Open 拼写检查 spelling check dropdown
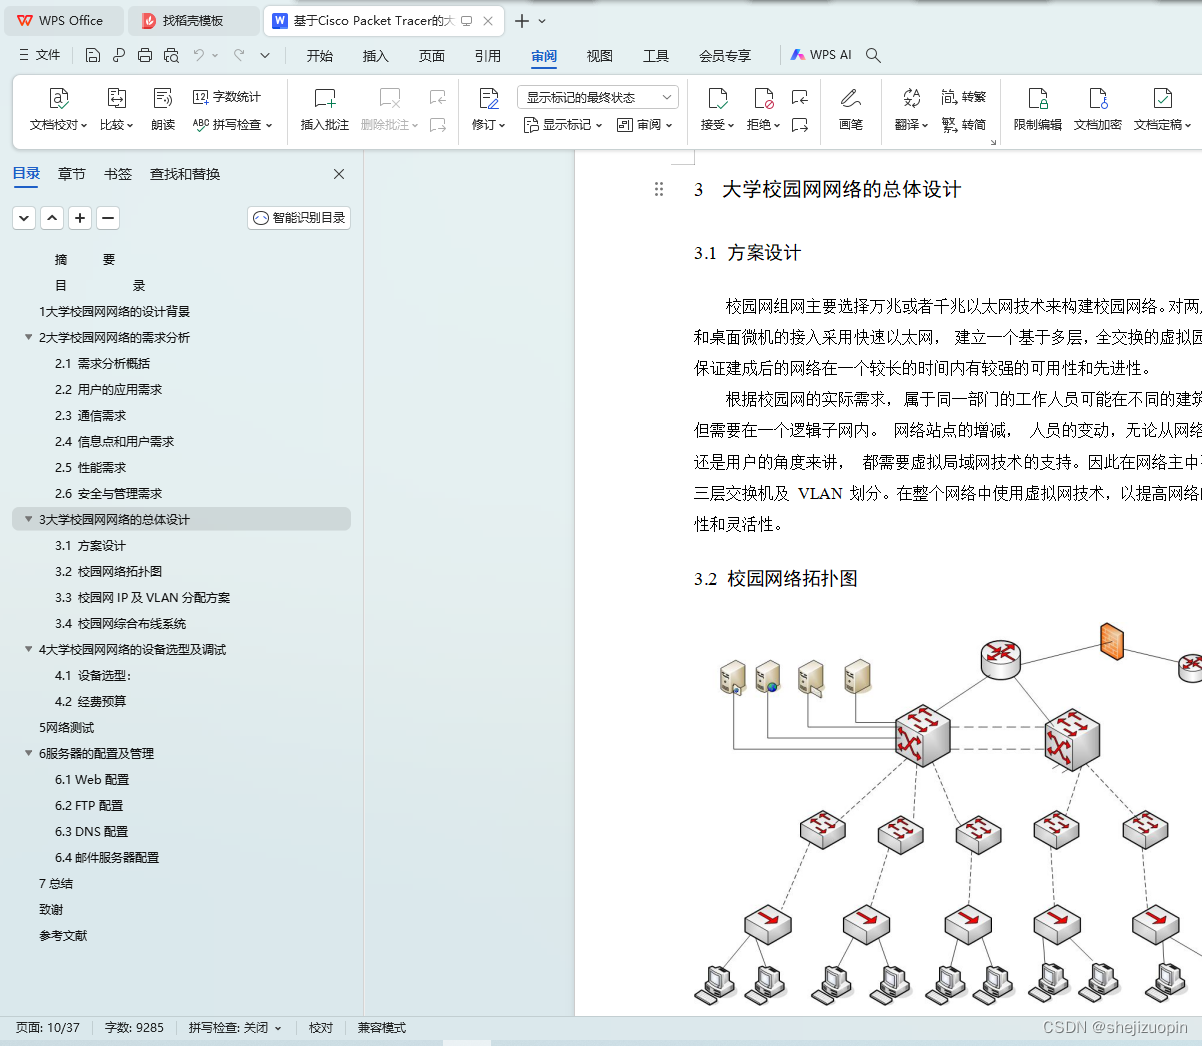 click(233, 125)
